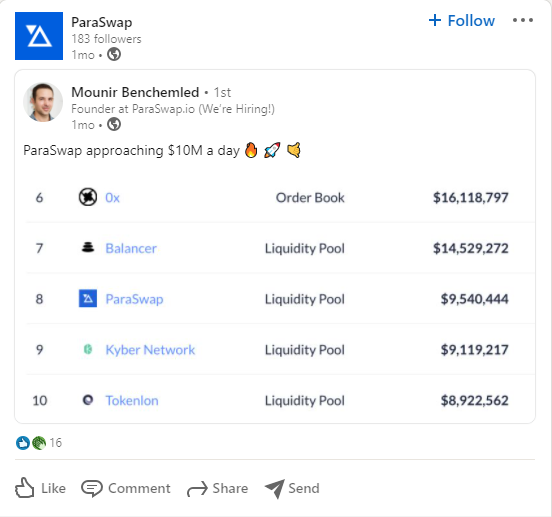
Task: Click the $9,119,217 volume value
Action: (475, 350)
